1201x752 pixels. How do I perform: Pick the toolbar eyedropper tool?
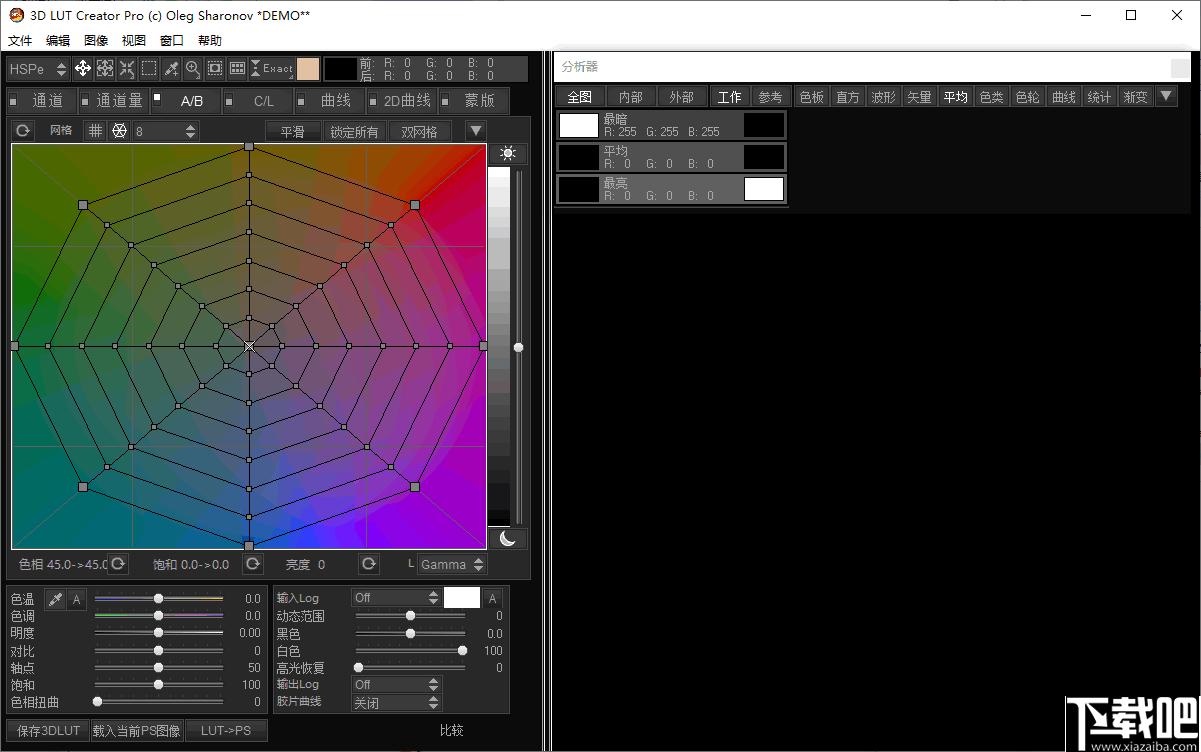(x=171, y=69)
